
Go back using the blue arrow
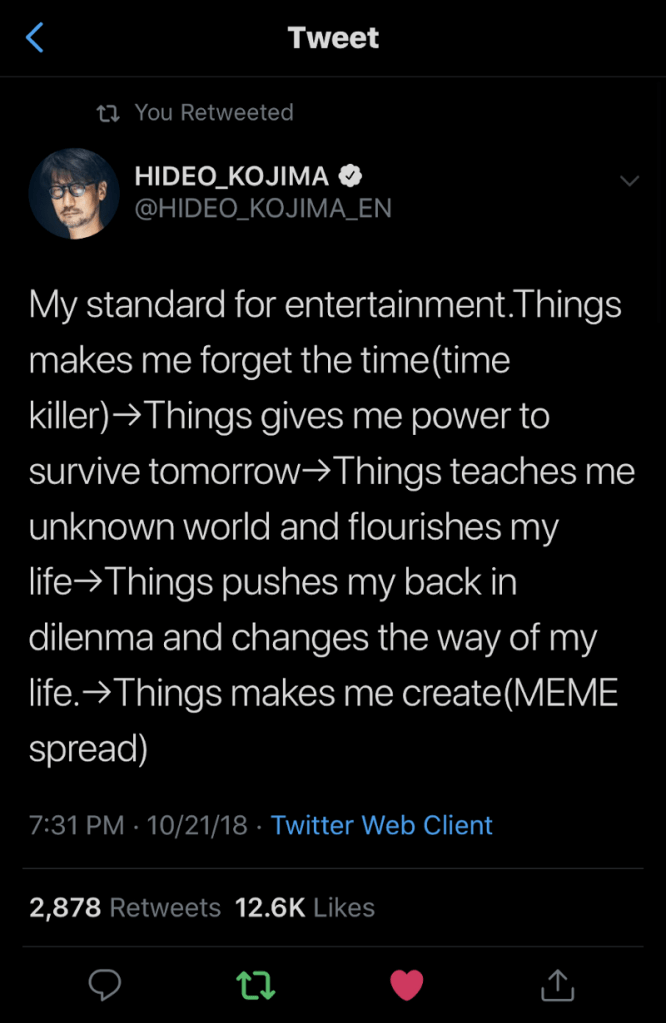36,39
